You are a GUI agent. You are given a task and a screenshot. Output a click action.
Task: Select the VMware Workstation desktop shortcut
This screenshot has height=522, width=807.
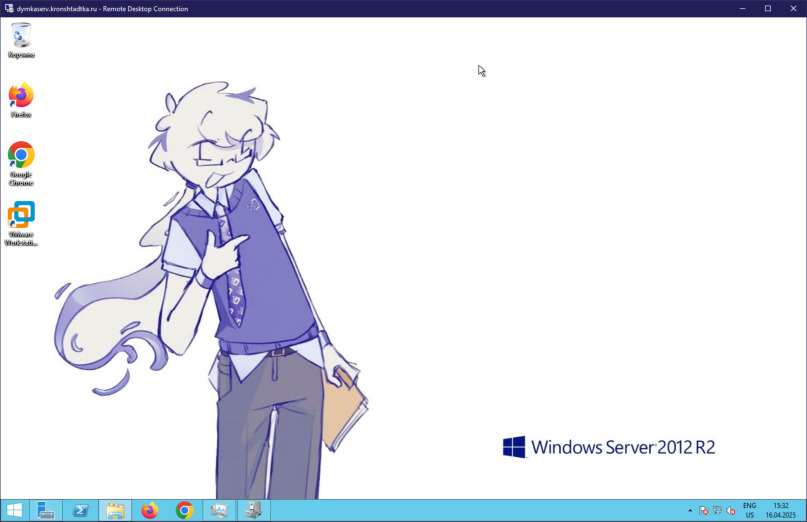pyautogui.click(x=21, y=223)
